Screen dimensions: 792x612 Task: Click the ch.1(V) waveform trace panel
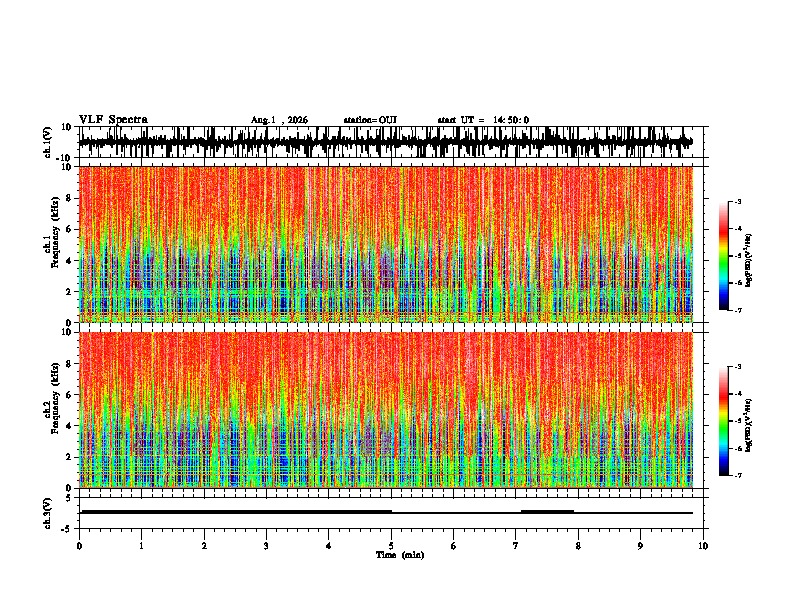point(393,142)
